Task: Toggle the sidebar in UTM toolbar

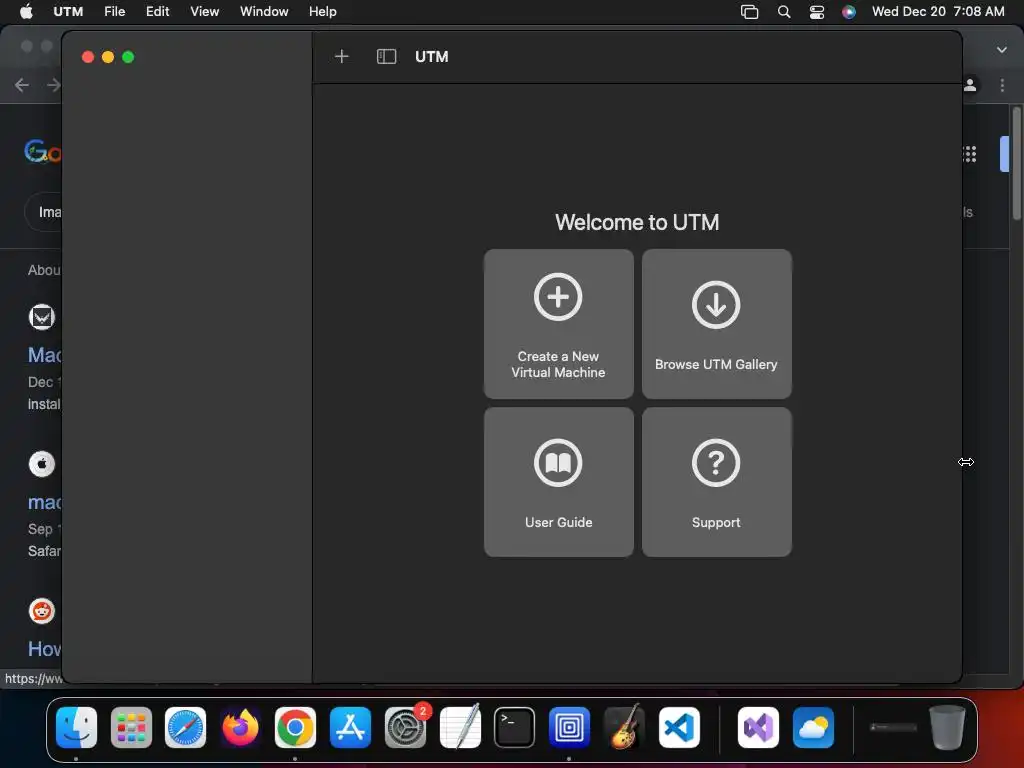Action: click(387, 57)
